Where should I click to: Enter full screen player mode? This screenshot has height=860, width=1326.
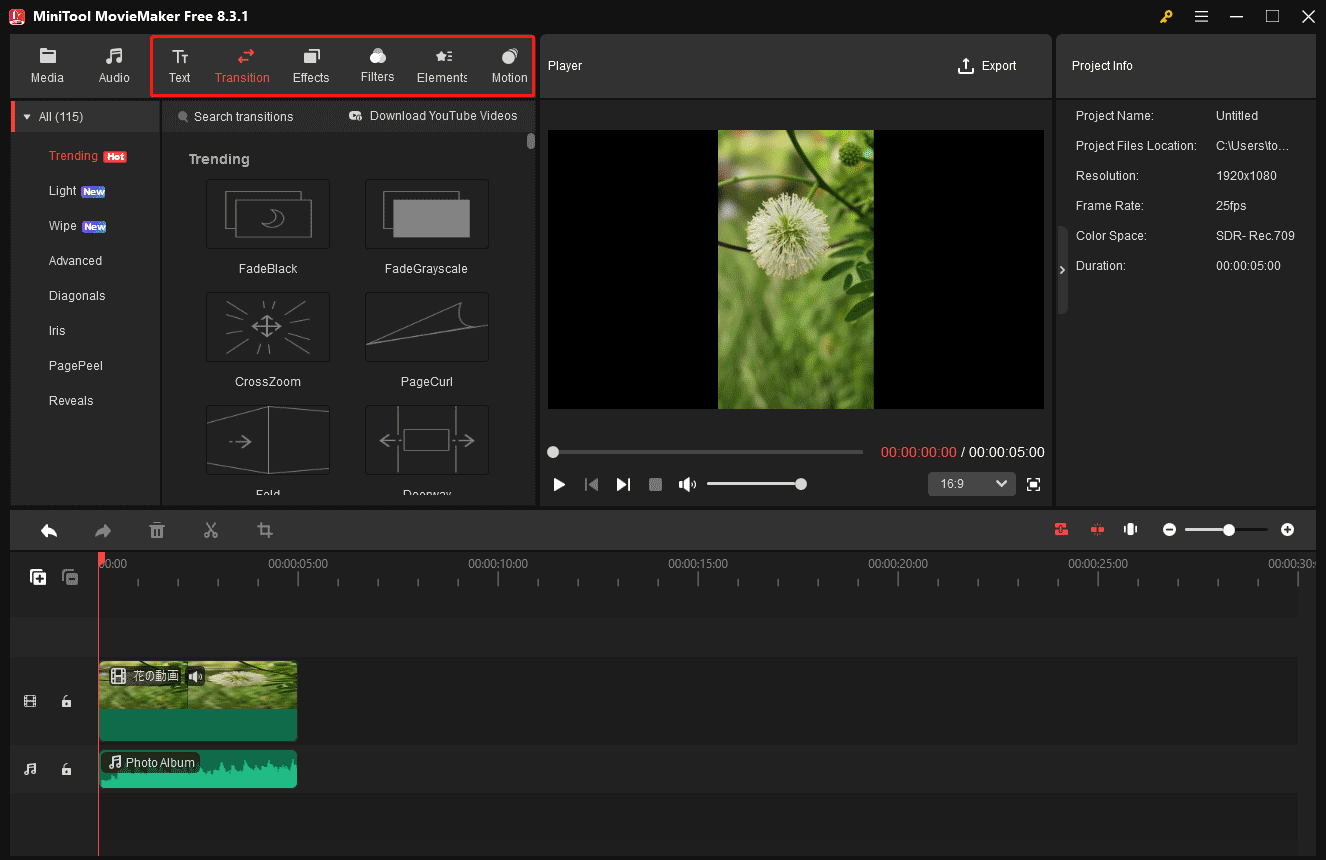pos(1034,484)
